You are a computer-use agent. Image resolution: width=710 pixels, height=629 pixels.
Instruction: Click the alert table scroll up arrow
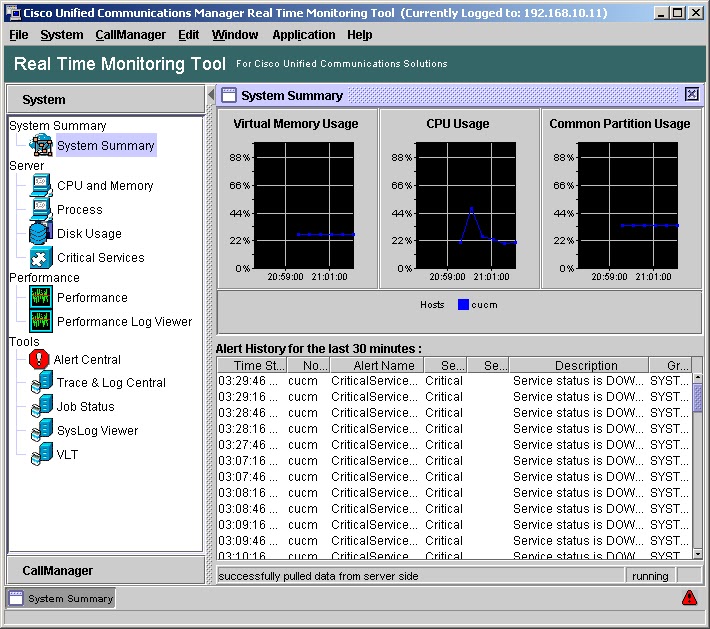coord(698,377)
